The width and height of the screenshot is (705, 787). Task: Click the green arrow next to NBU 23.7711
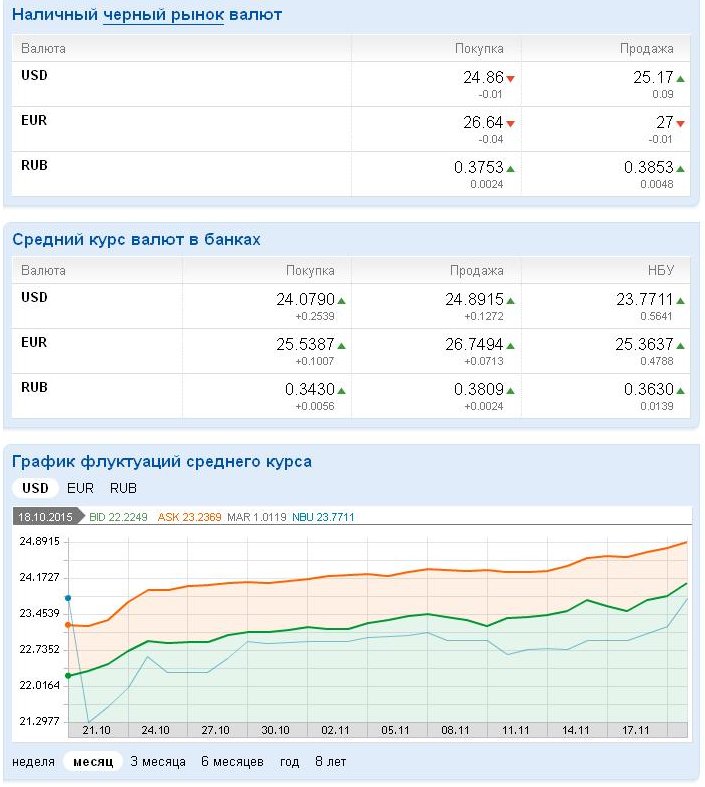point(680,300)
